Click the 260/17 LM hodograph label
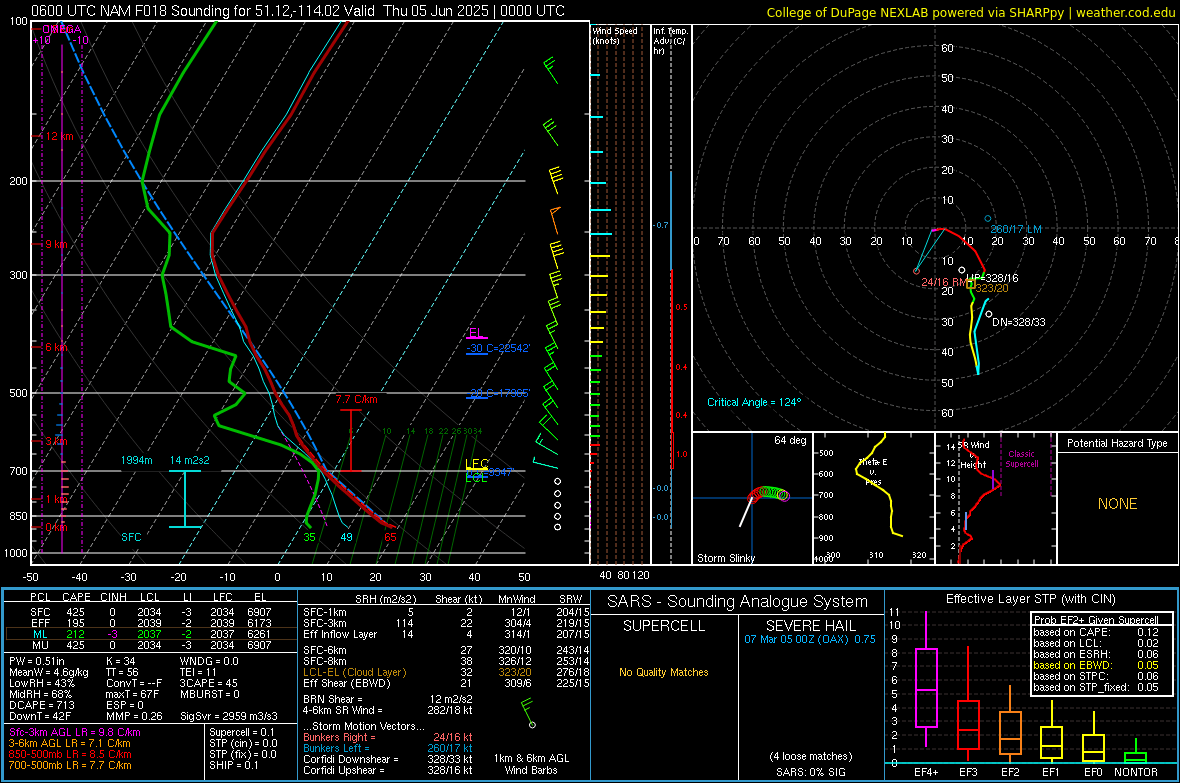This screenshot has width=1180, height=783. [1016, 229]
